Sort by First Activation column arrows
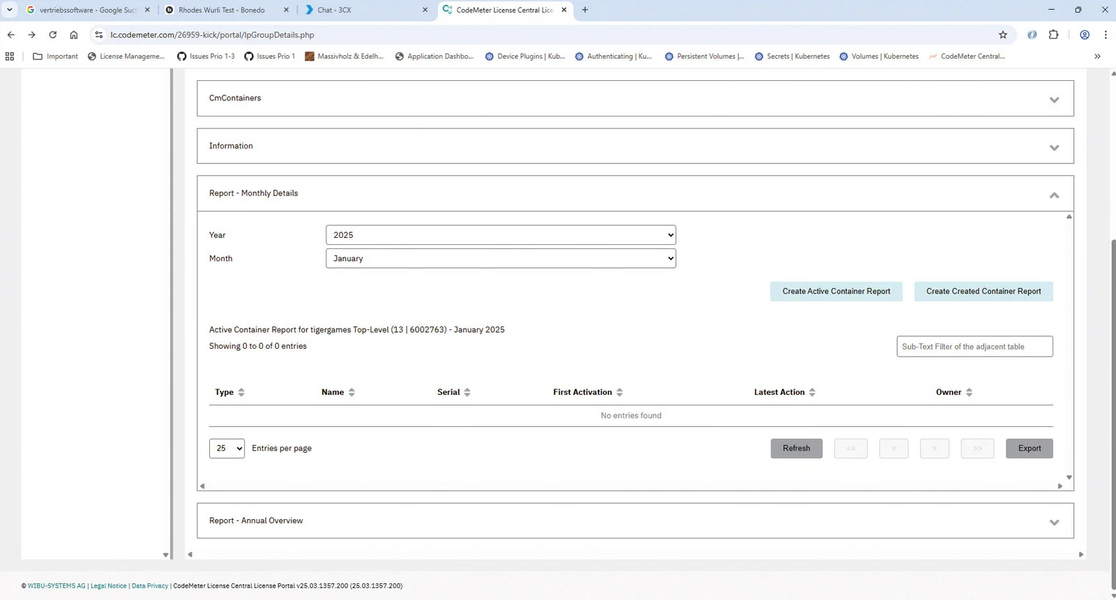Viewport: 1116px width, 600px height. (620, 392)
